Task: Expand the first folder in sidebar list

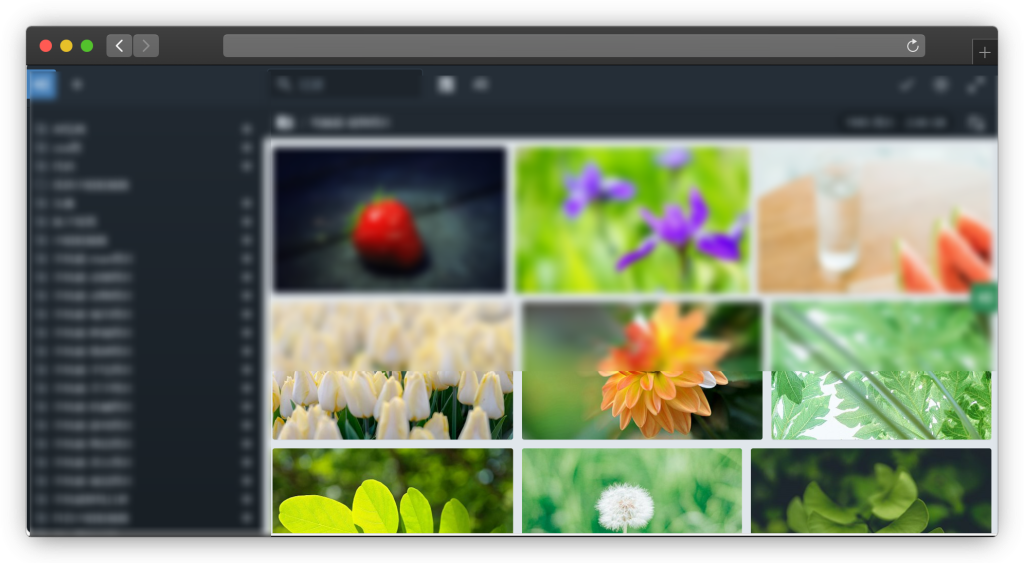Action: pos(246,129)
